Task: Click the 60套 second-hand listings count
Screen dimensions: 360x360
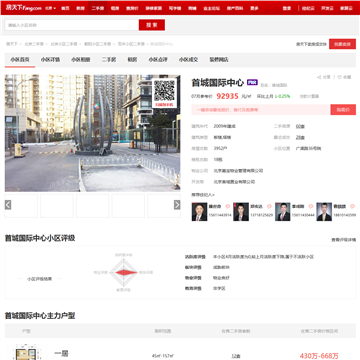Action: click(x=300, y=127)
